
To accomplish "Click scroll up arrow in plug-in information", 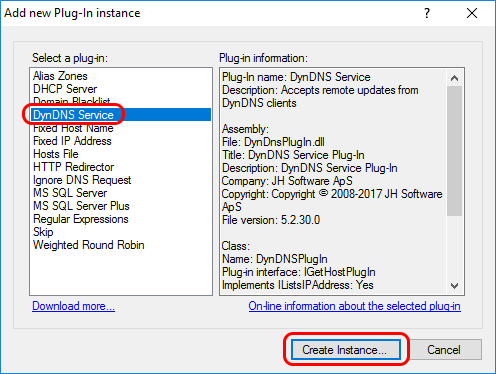I will click(x=454, y=78).
